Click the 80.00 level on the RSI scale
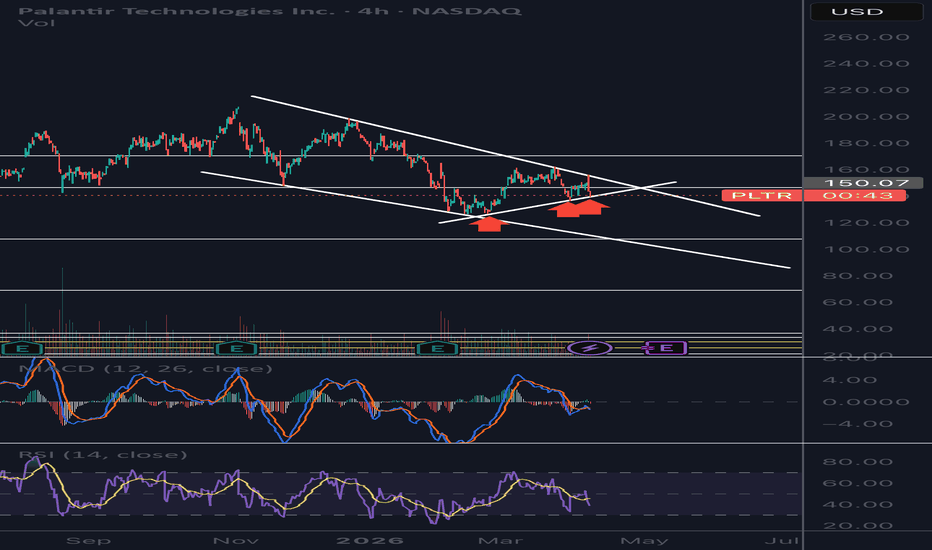The image size is (932, 550). point(864,463)
